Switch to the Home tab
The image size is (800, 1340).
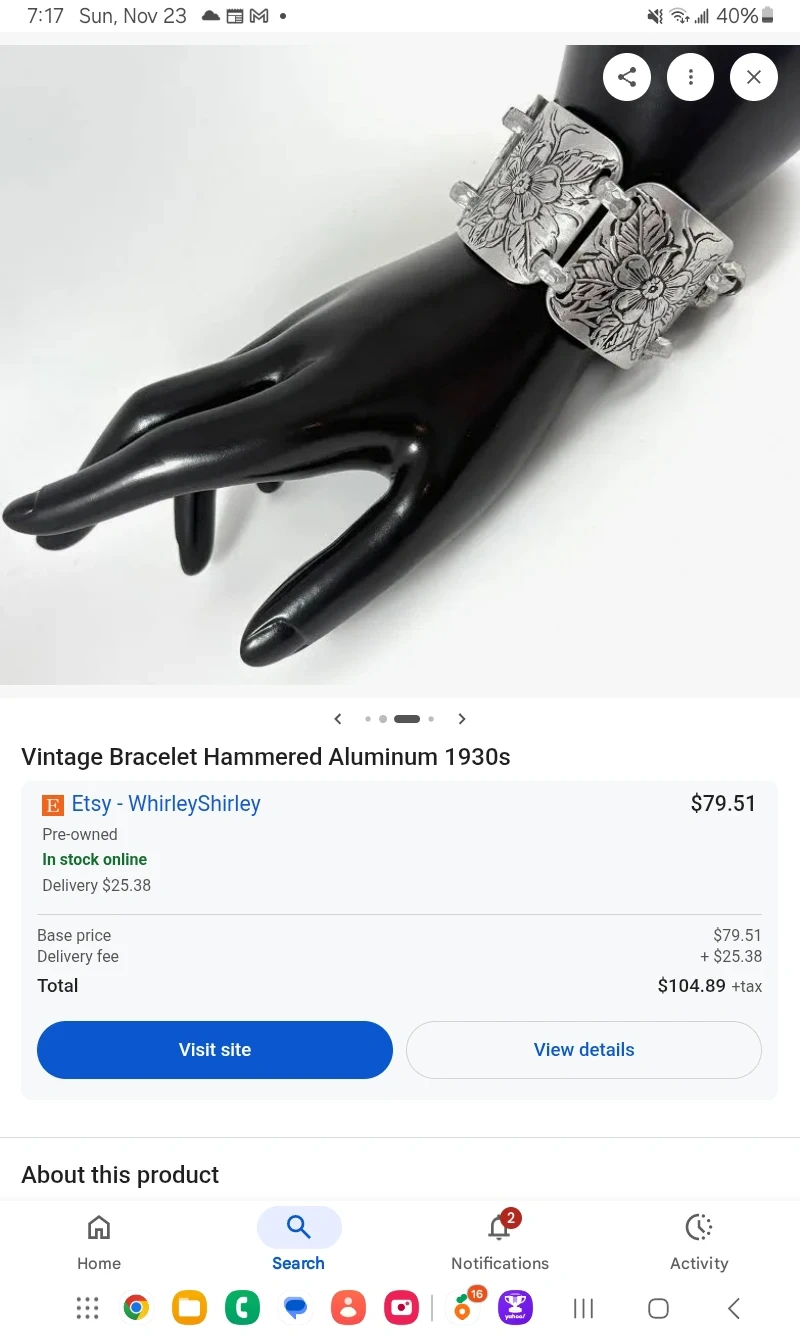pyautogui.click(x=99, y=1241)
